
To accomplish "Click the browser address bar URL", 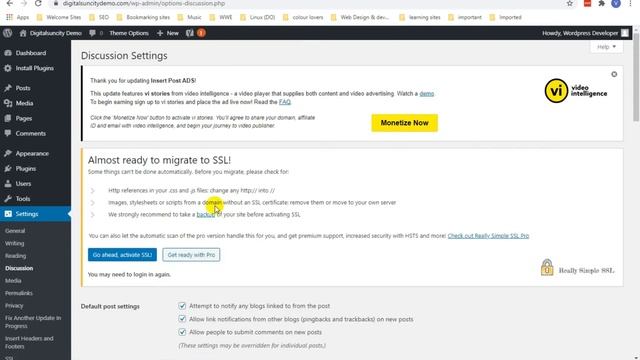I will click(x=144, y=3).
